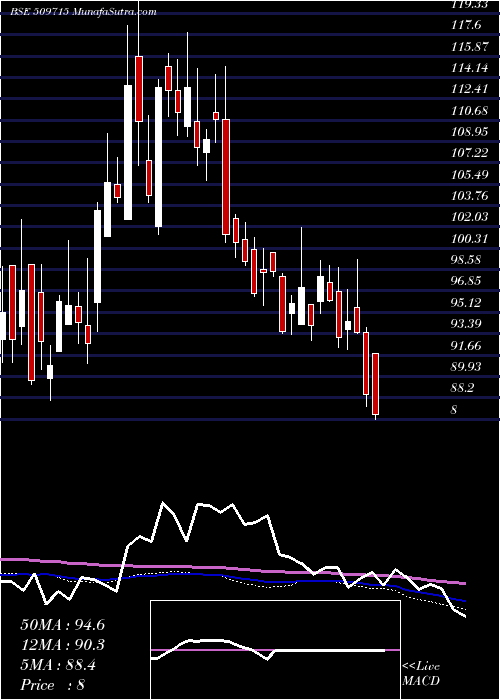Click inside the MACD inset panel

275,650
